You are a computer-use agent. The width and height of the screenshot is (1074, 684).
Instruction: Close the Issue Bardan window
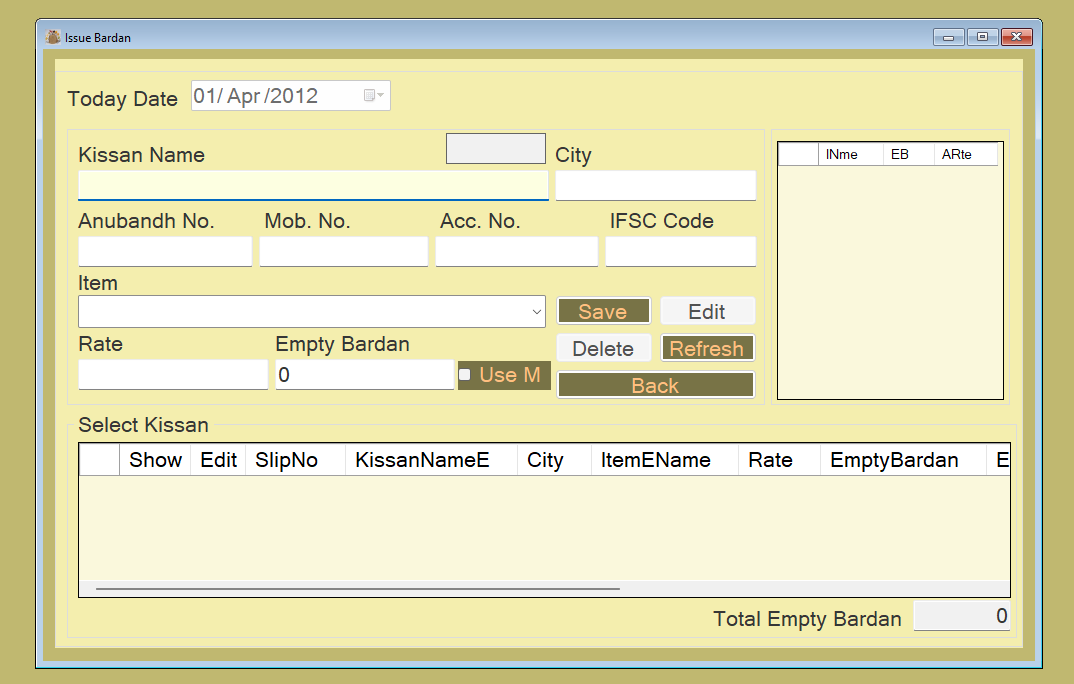(x=1016, y=37)
